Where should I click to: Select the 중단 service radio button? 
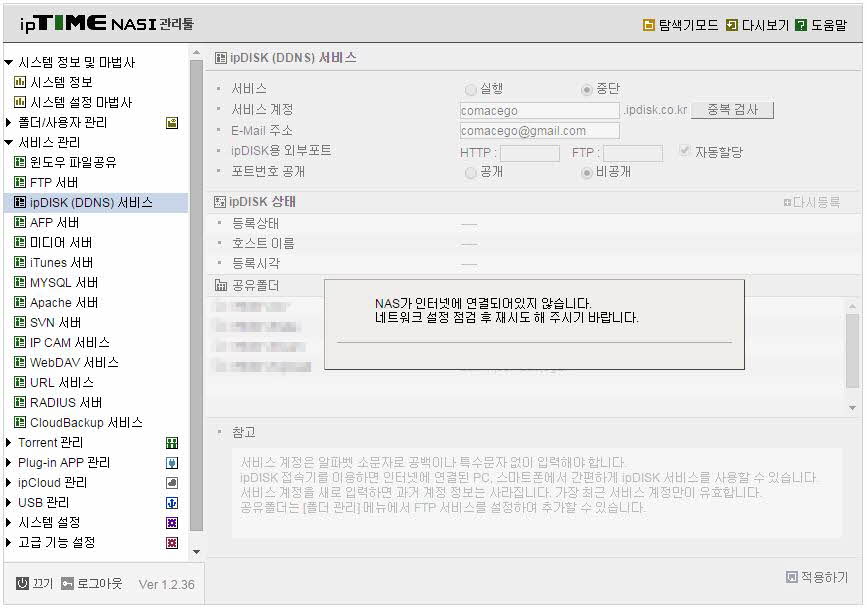coord(587,90)
